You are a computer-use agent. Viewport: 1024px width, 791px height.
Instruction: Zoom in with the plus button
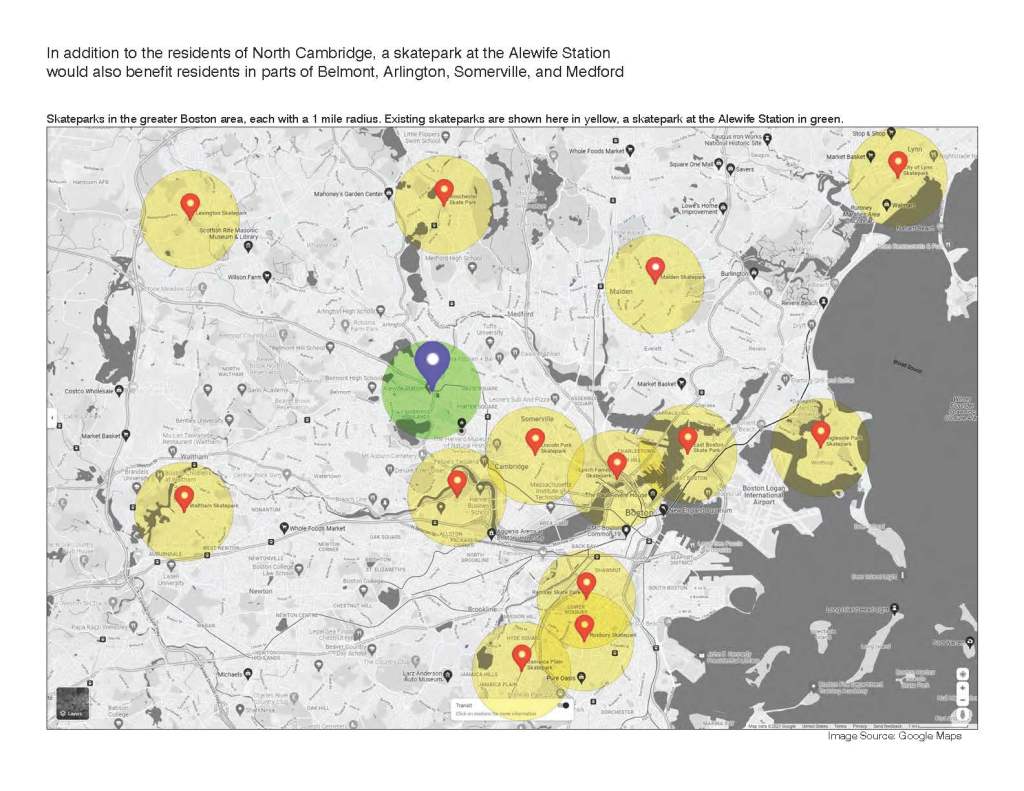coord(963,688)
